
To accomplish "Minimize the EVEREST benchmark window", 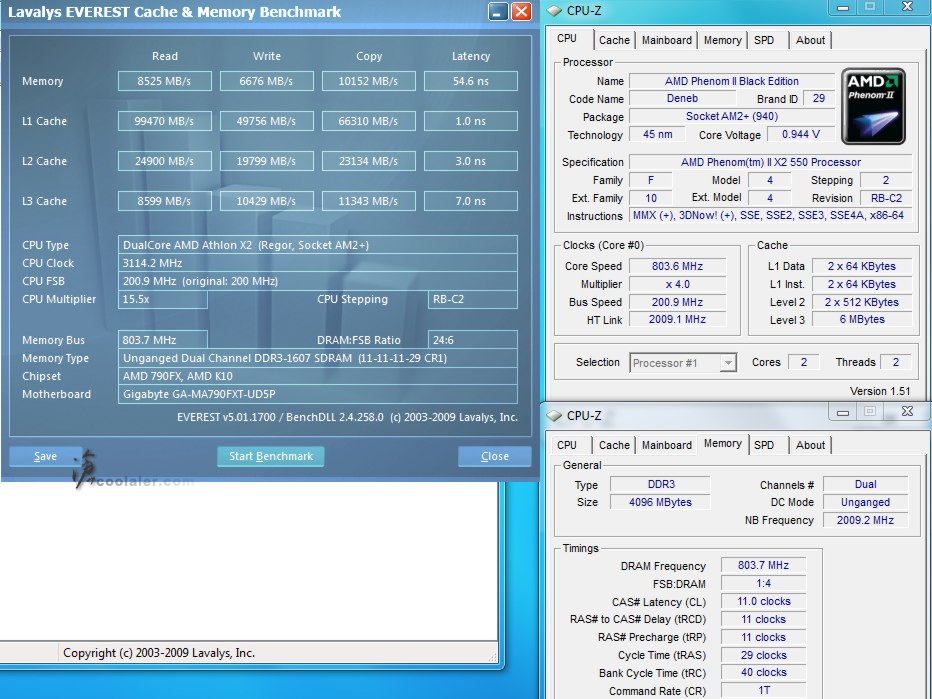I will (498, 11).
